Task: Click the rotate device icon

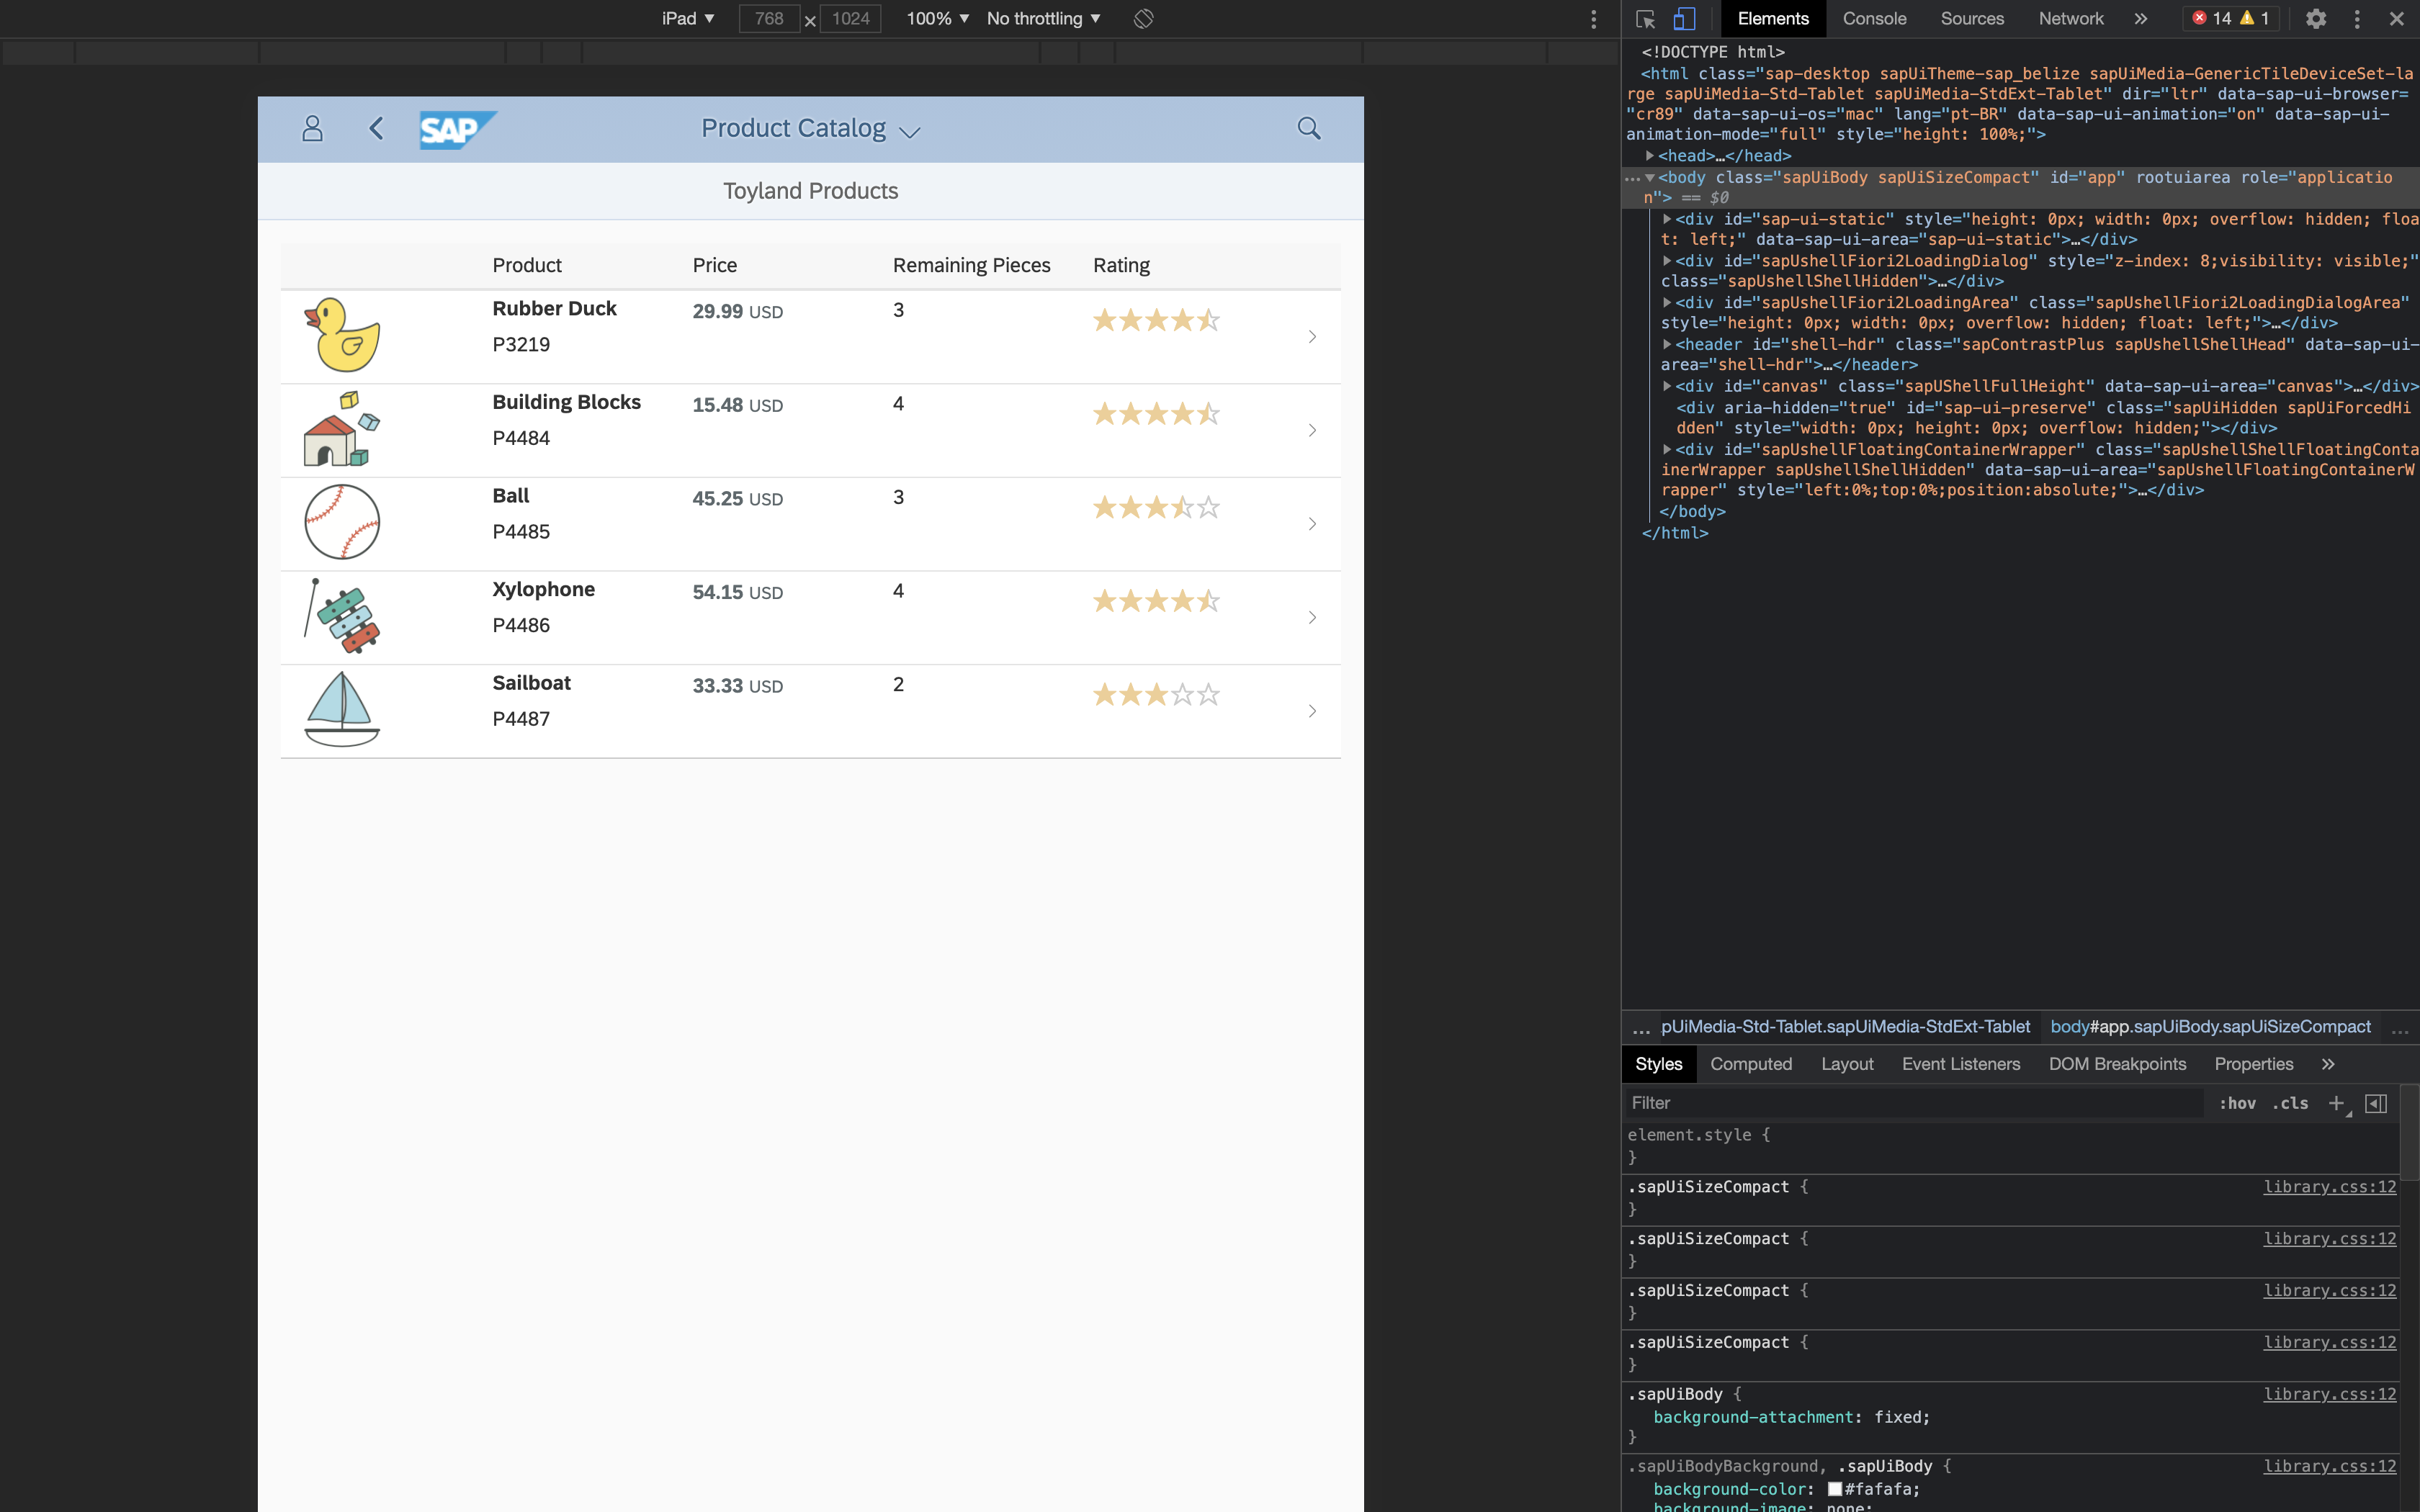Action: point(1143,19)
